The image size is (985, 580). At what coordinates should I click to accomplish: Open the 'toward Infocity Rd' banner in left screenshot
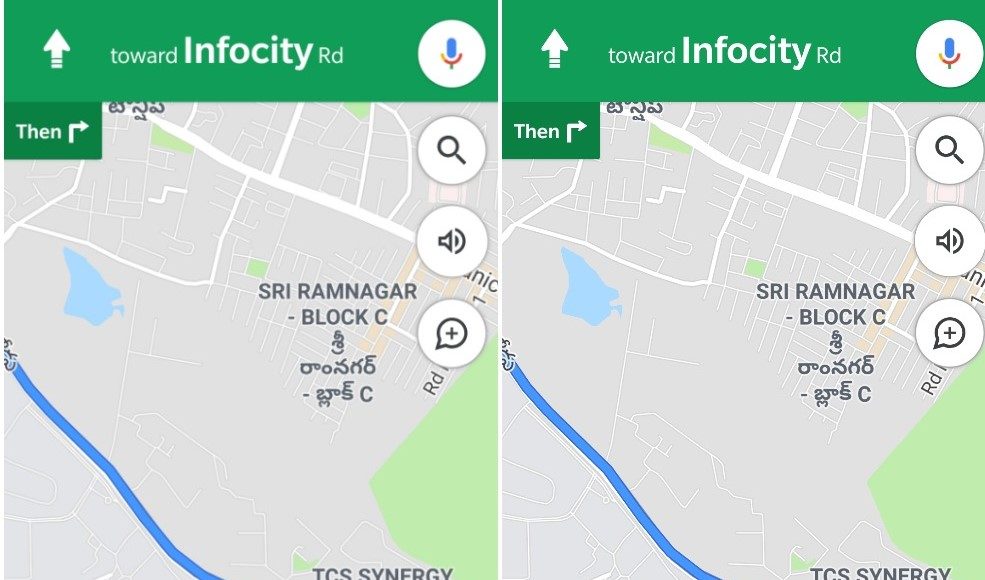[x=227, y=52]
